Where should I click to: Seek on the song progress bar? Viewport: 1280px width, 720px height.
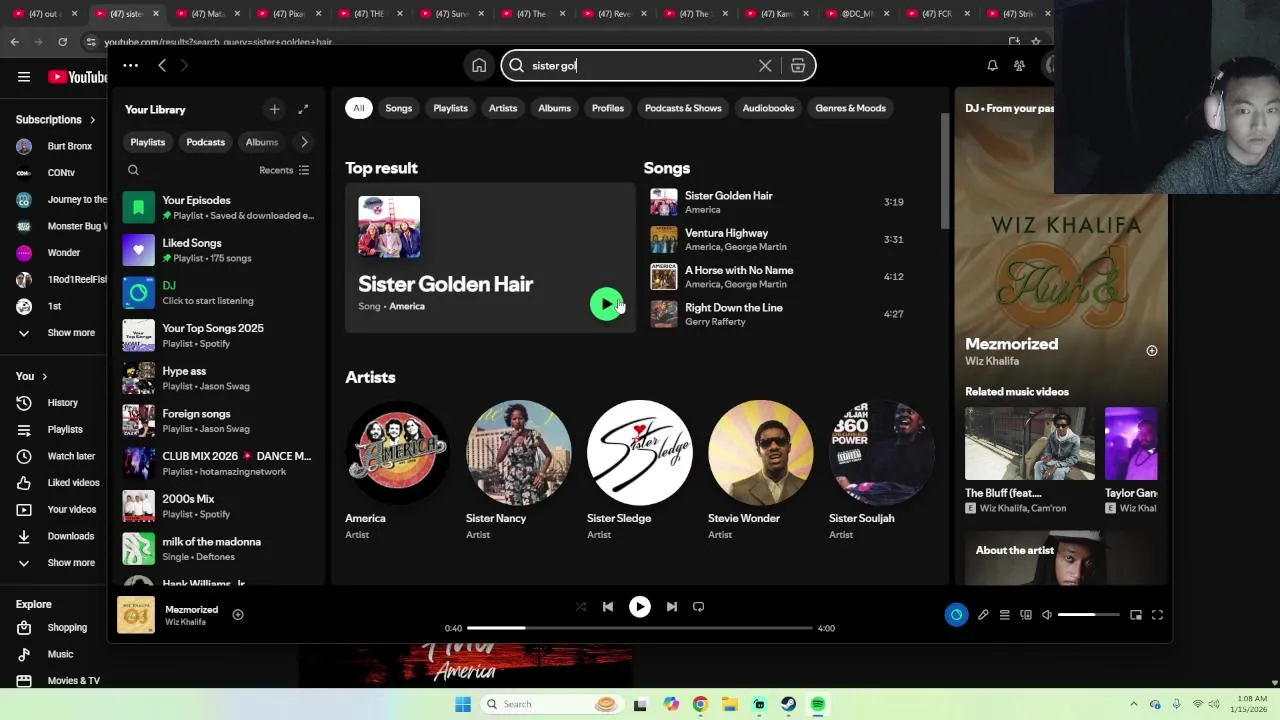pos(640,628)
